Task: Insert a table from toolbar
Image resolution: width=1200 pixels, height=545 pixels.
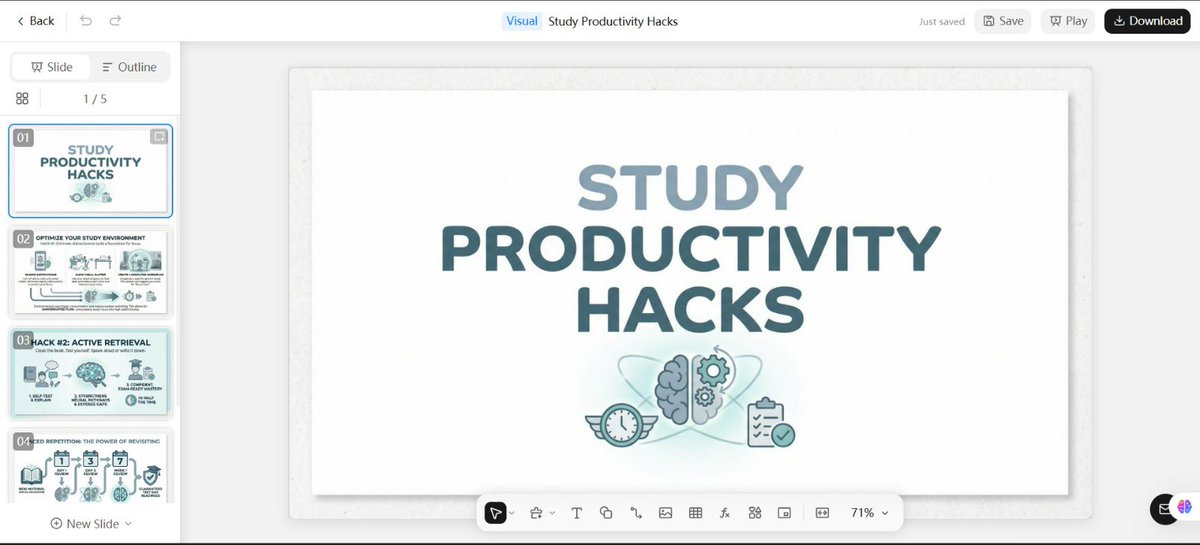Action: click(695, 513)
